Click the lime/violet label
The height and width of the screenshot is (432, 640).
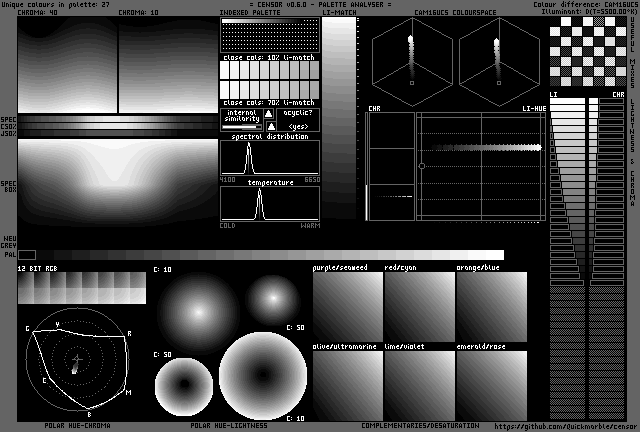(x=404, y=347)
